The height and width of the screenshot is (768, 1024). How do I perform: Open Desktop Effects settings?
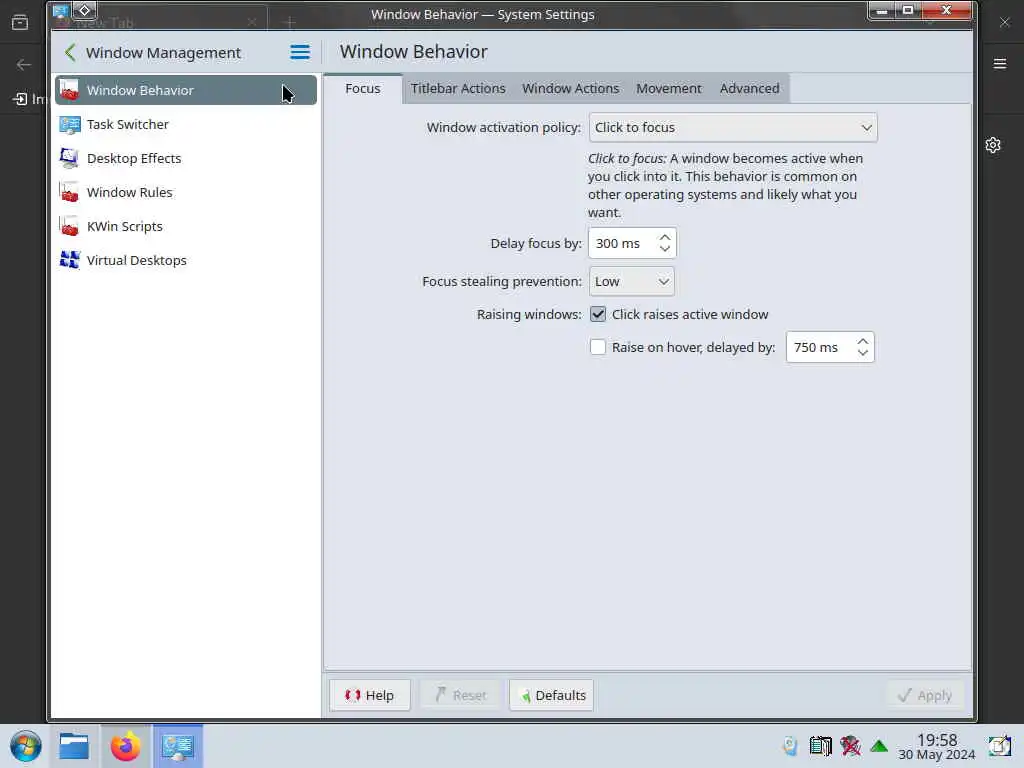pyautogui.click(x=185, y=158)
